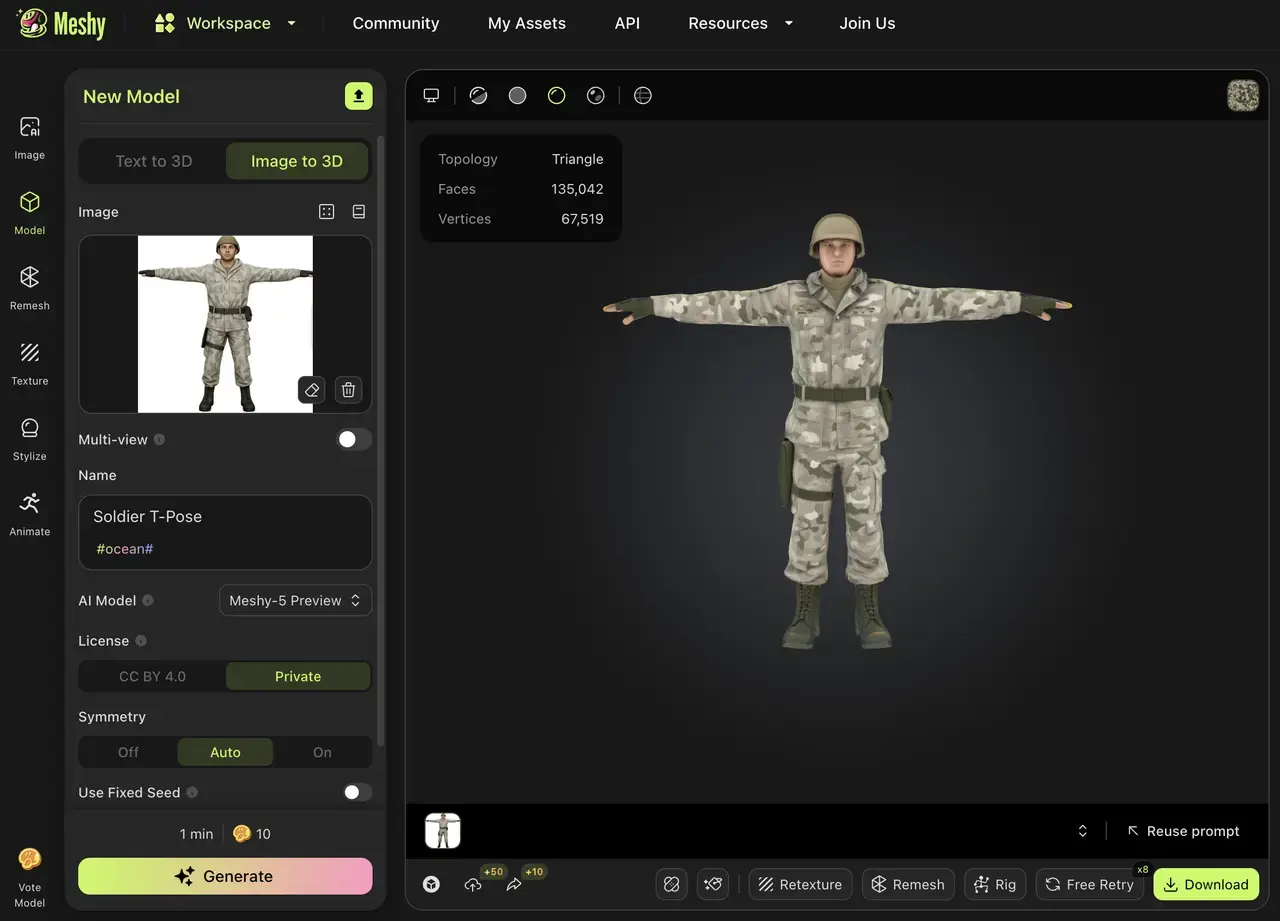This screenshot has width=1280, height=921.
Task: Open the AI Model dropdown showing Meshy-5 Preview
Action: coord(295,600)
